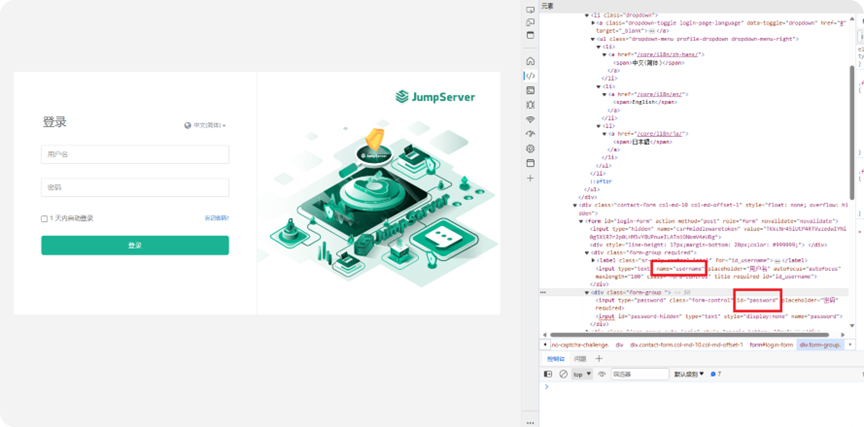Collapse the form id="login-form" node
The height and width of the screenshot is (427, 864).
581,221
